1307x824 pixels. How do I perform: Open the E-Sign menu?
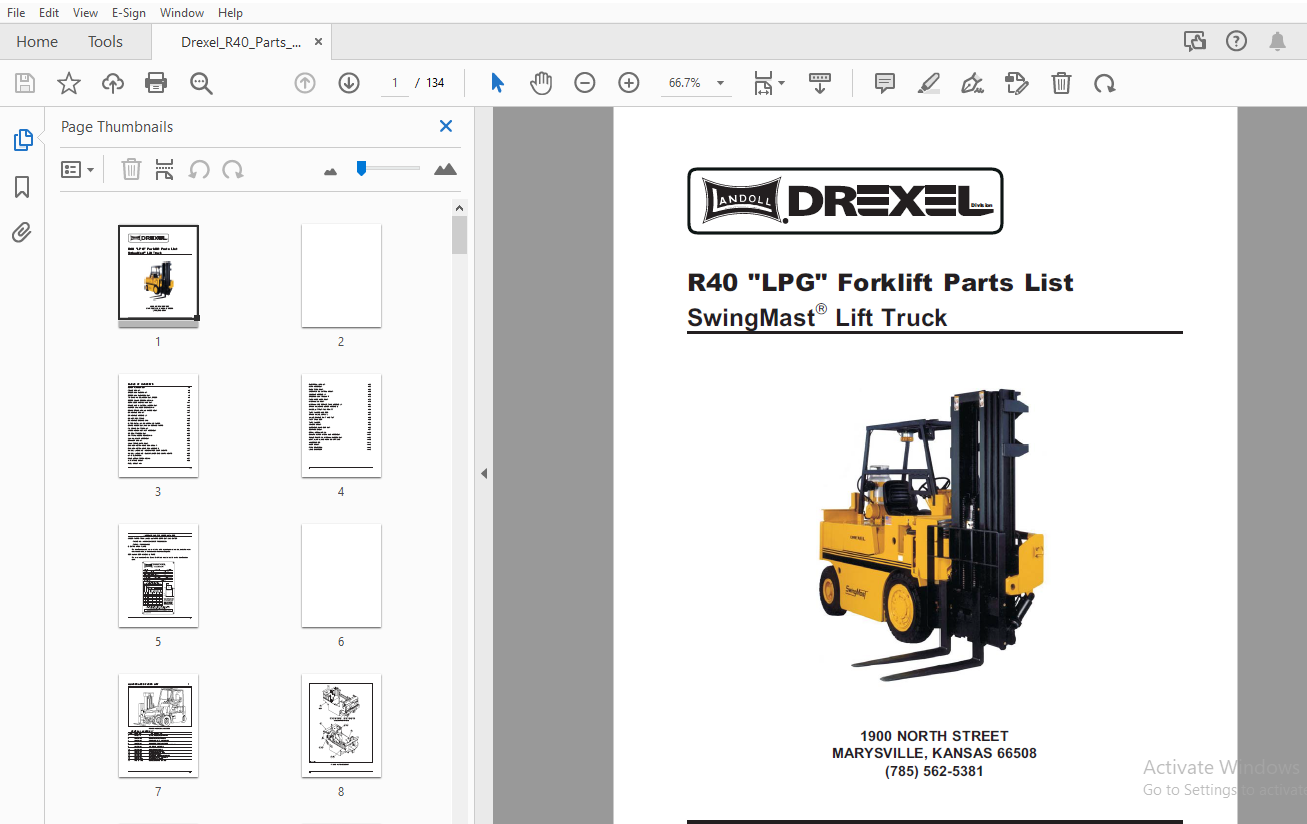(128, 13)
